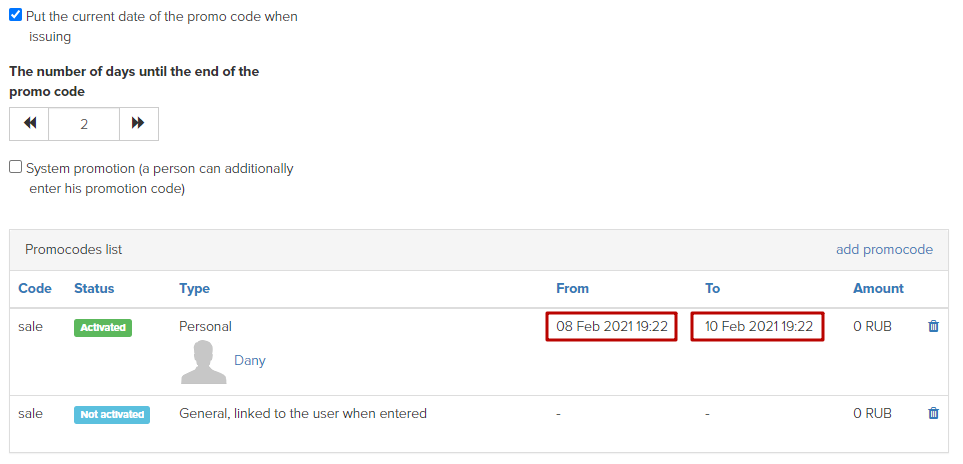Enable the System promotion checkbox
The image size is (963, 464).
point(15,167)
